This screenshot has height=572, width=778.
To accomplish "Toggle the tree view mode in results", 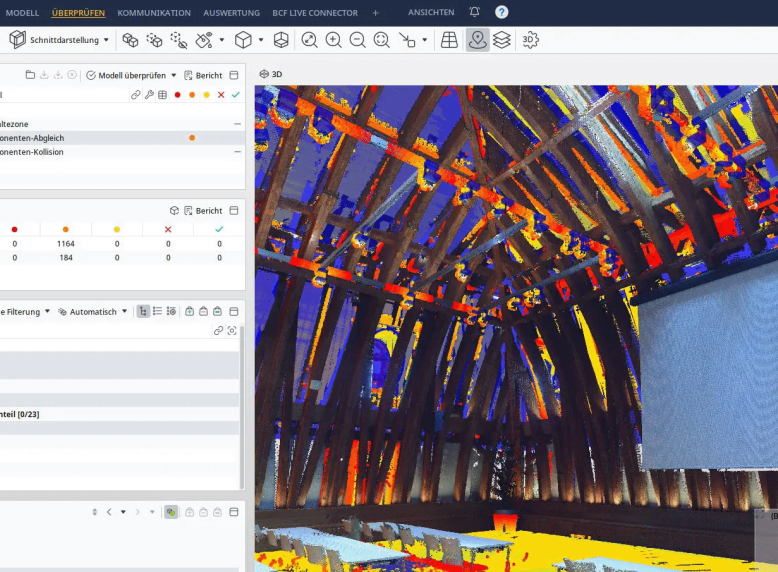I will tap(143, 312).
